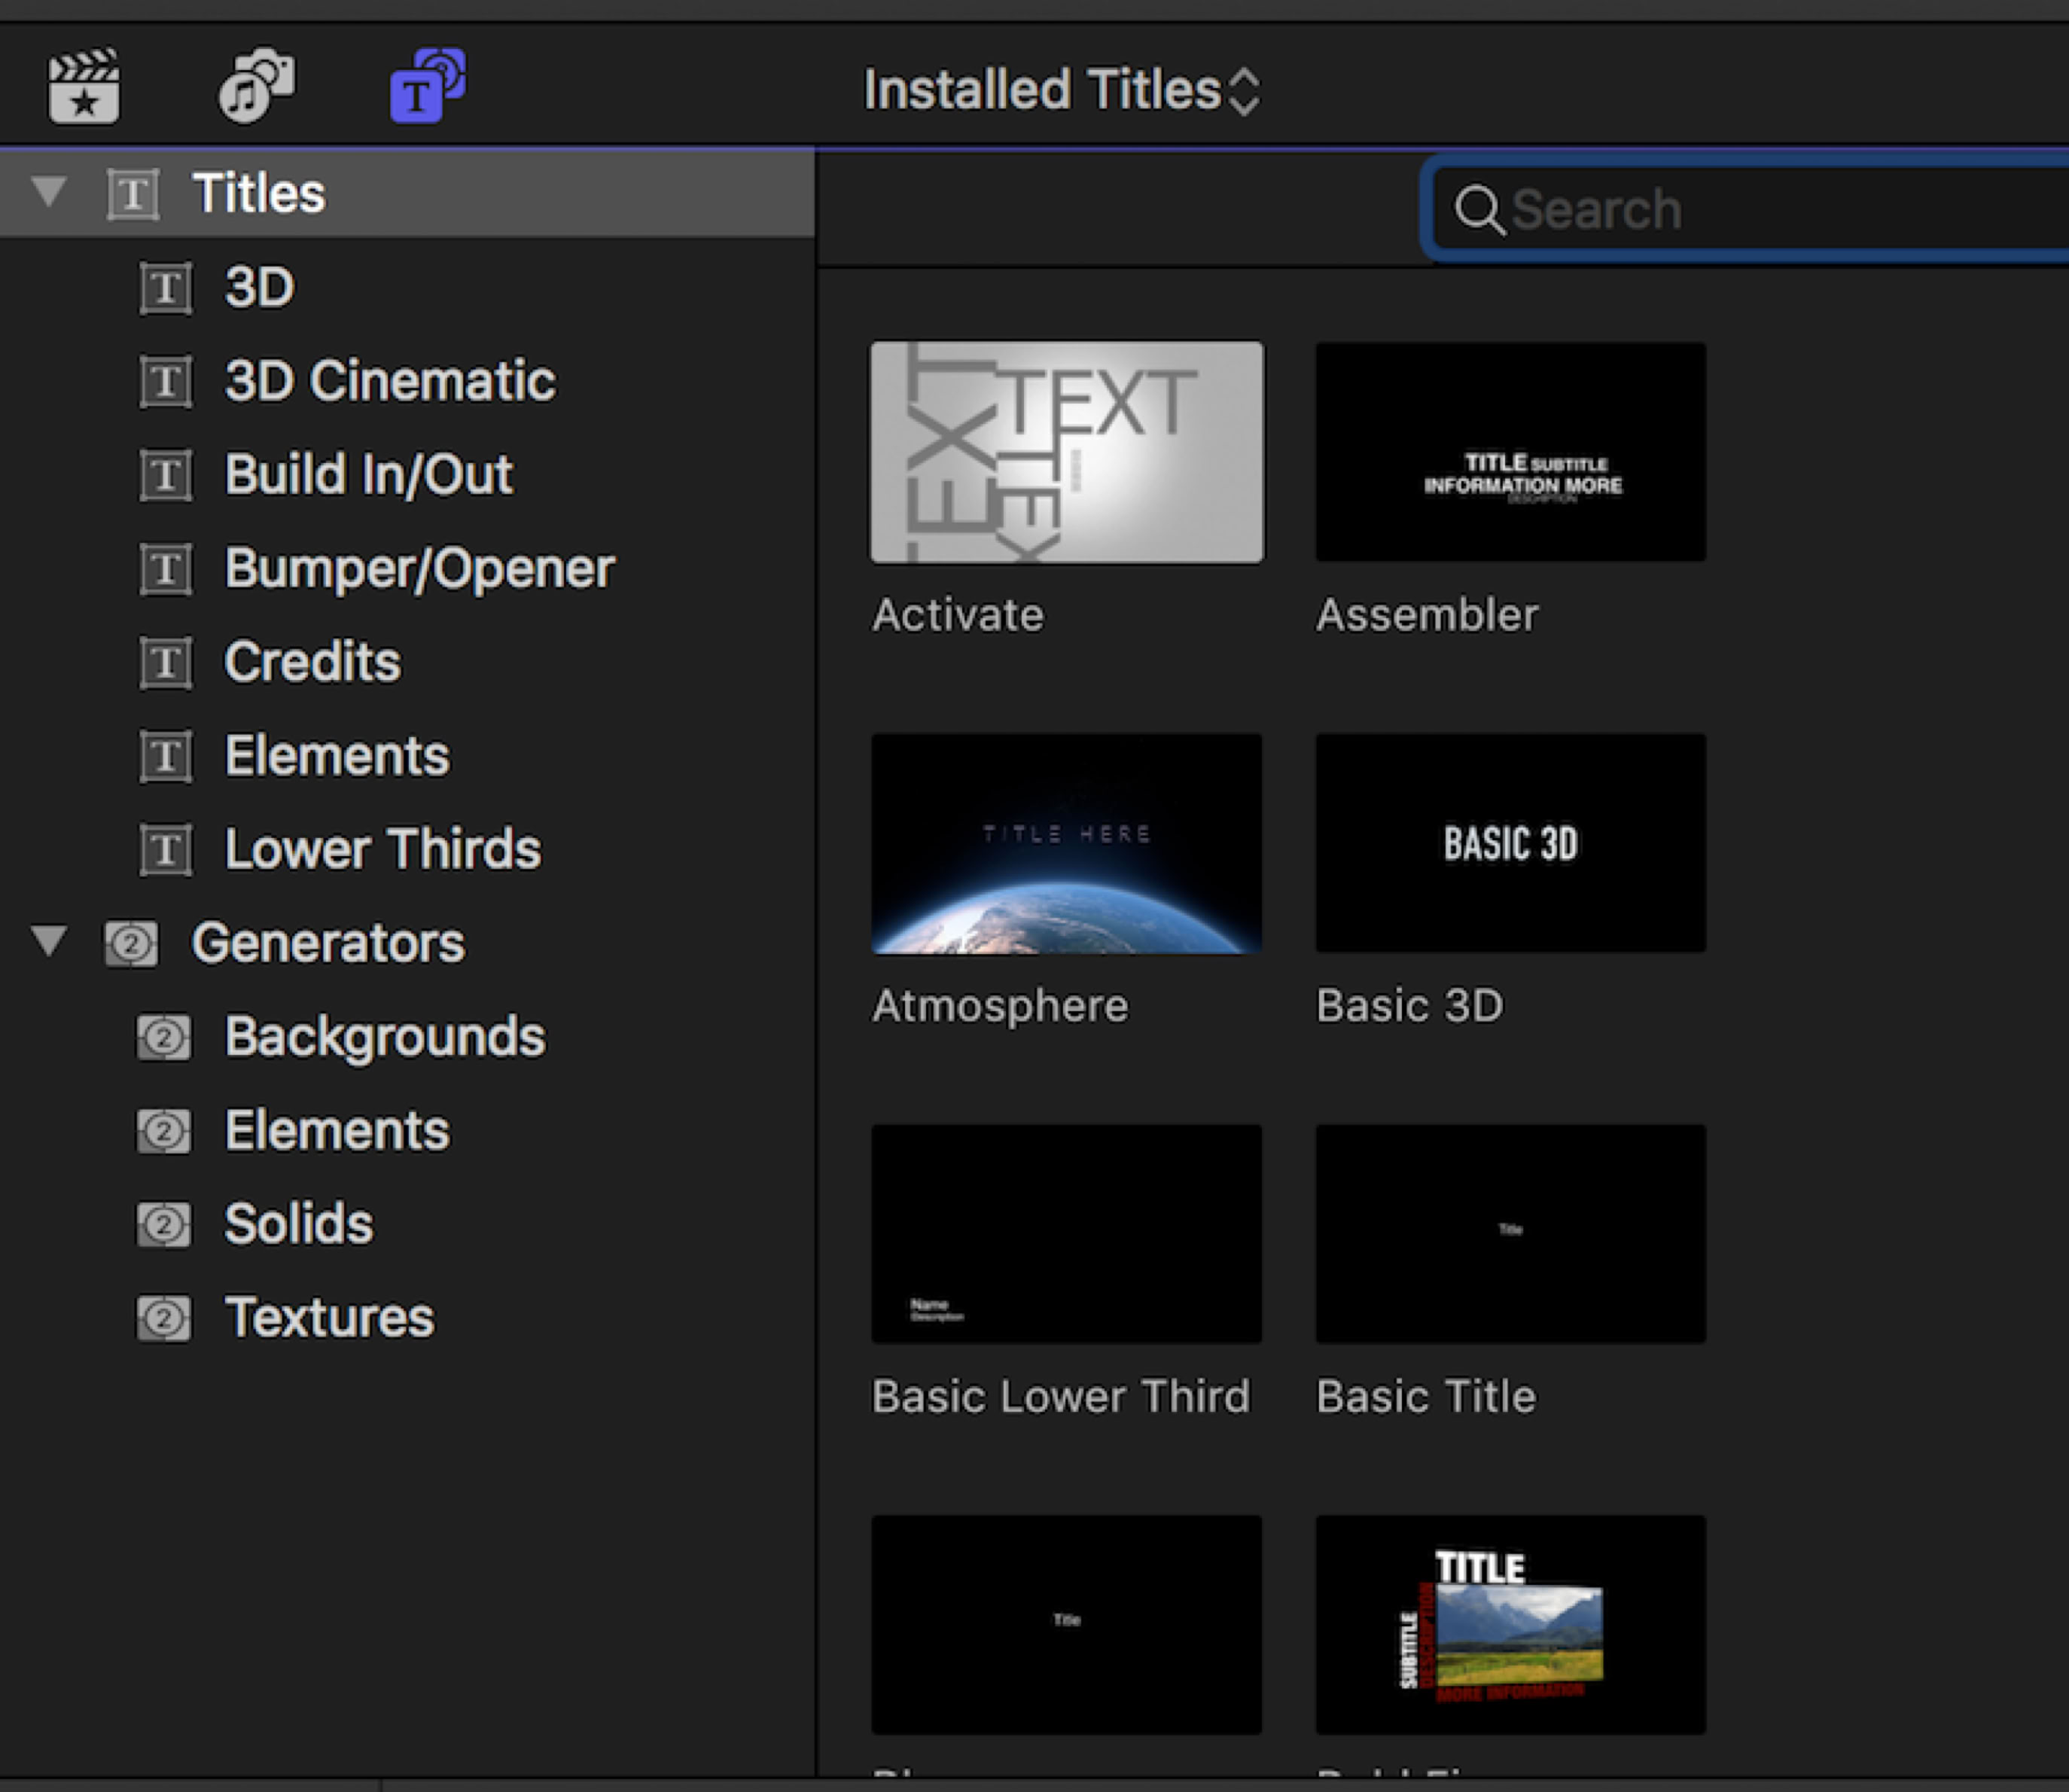2069x1792 pixels.
Task: Click into the Search field
Action: pos(1780,210)
